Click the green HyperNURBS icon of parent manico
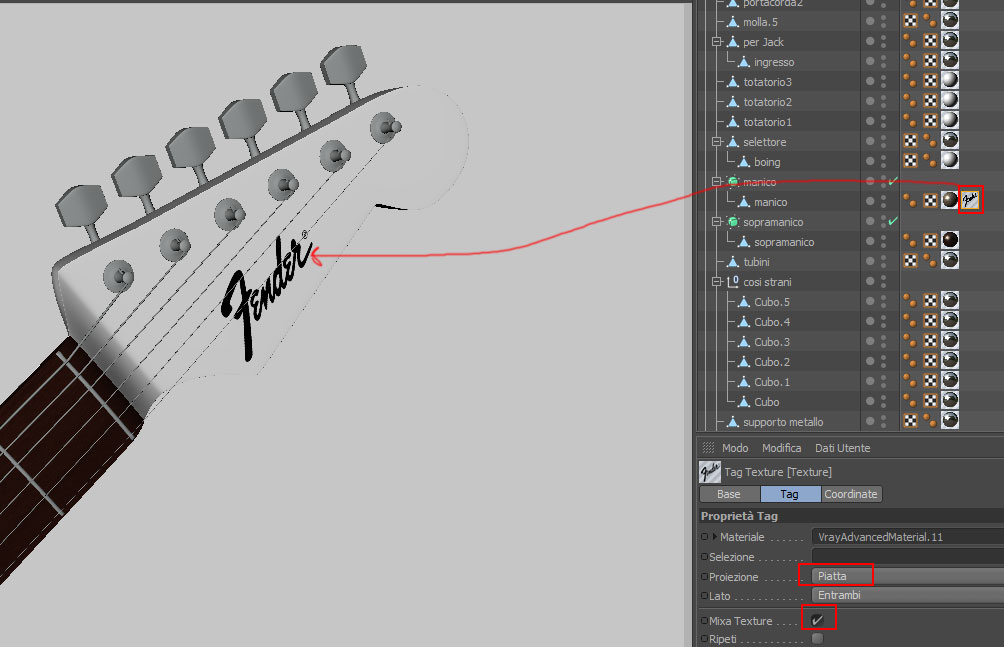The height and width of the screenshot is (647, 1004). tap(733, 182)
